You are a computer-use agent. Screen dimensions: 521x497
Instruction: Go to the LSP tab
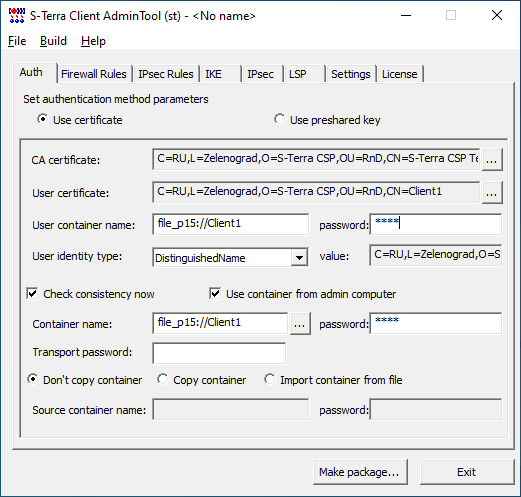[304, 74]
